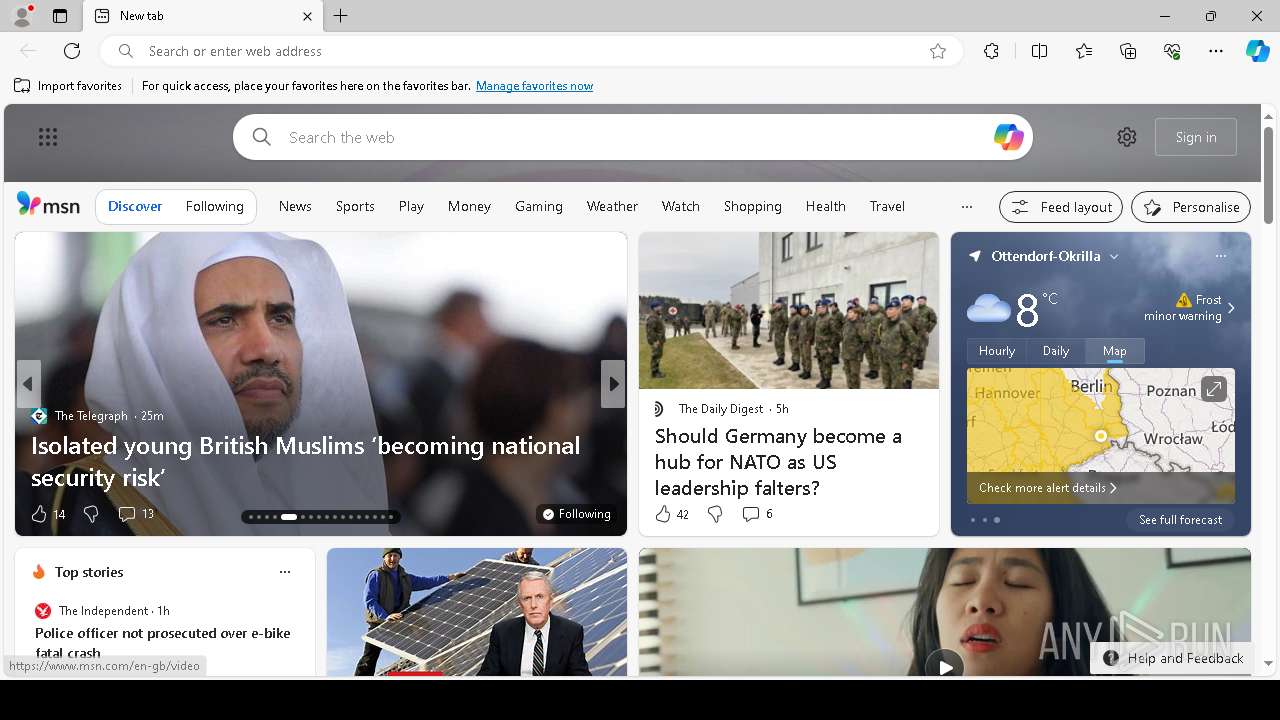Like the British Muslims story

click(39, 514)
